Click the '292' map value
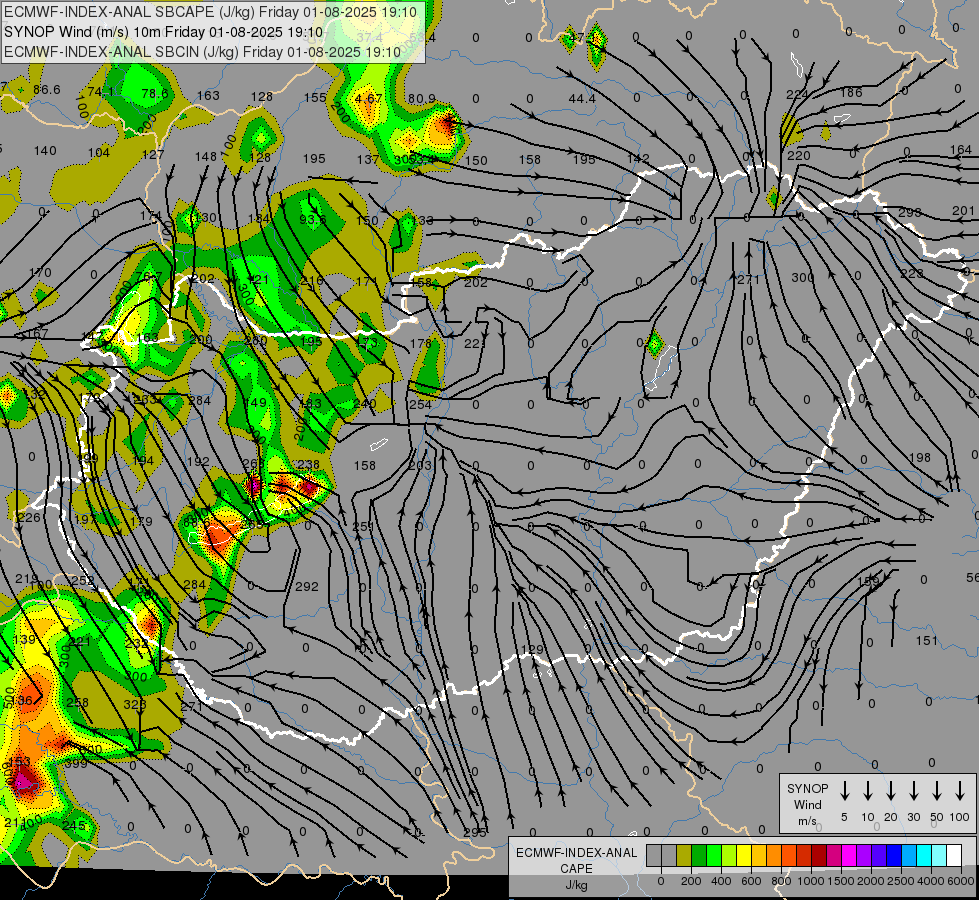The height and width of the screenshot is (900, 979). point(307,587)
